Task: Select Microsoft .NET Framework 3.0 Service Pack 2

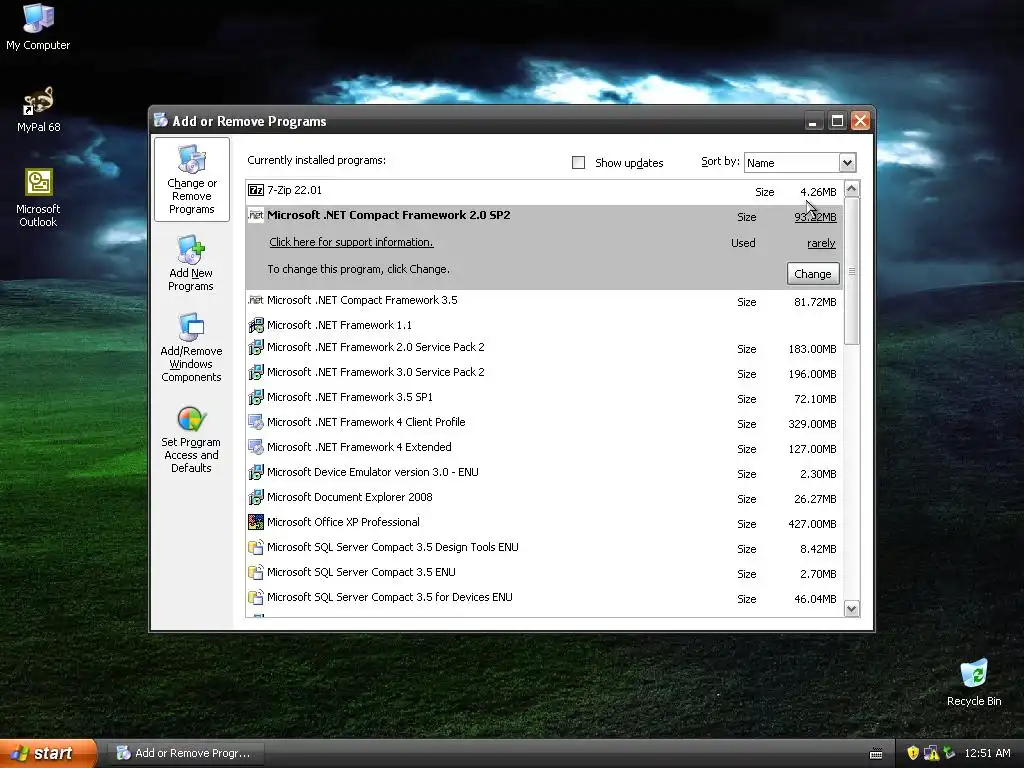Action: (544, 372)
